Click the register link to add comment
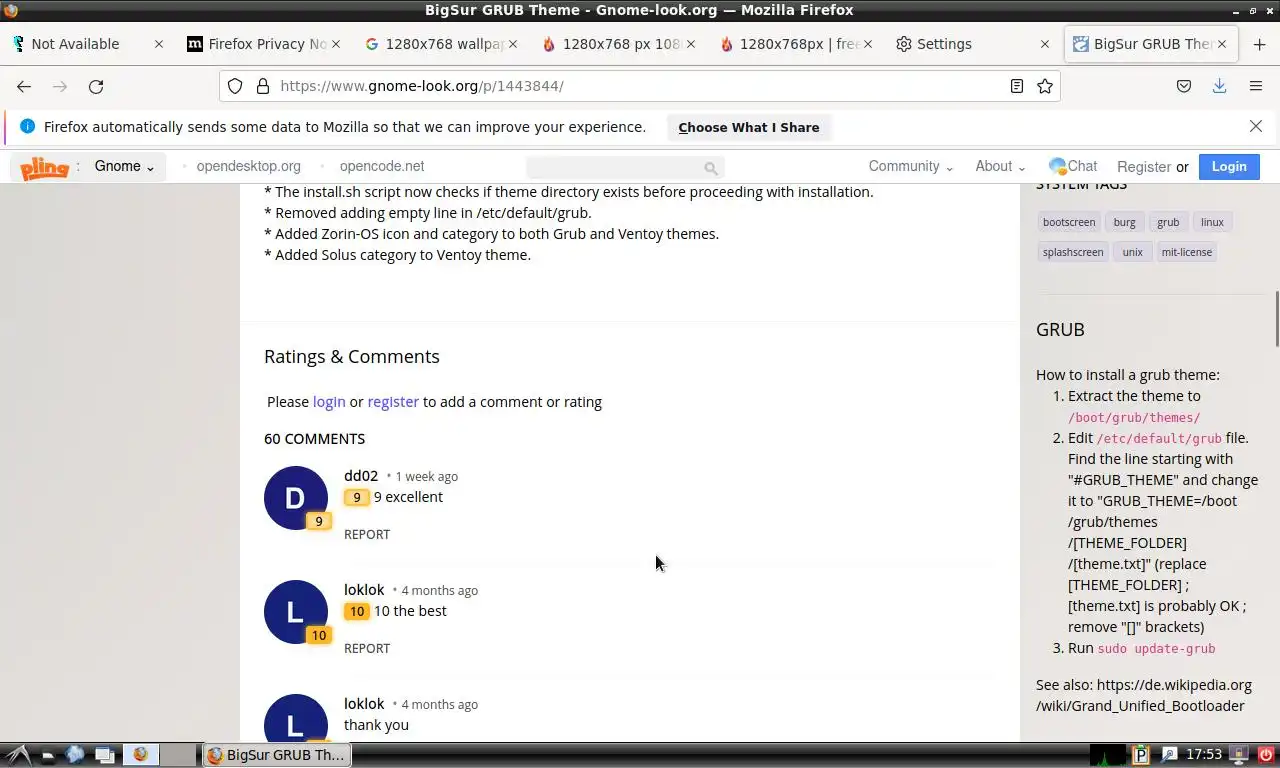The width and height of the screenshot is (1280, 768). [393, 401]
